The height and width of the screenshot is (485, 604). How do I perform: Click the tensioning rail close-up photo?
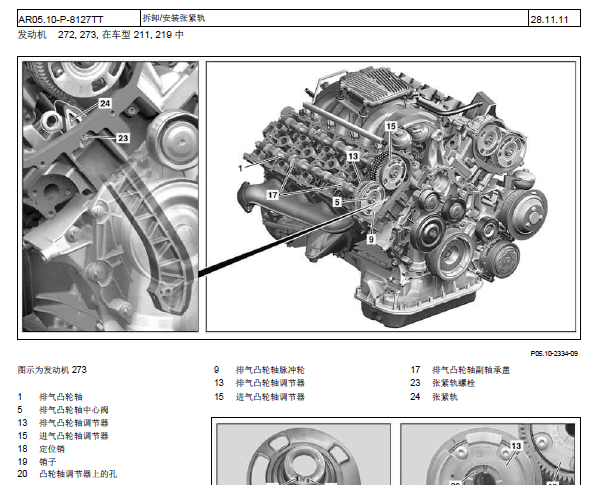pyautogui.click(x=111, y=196)
